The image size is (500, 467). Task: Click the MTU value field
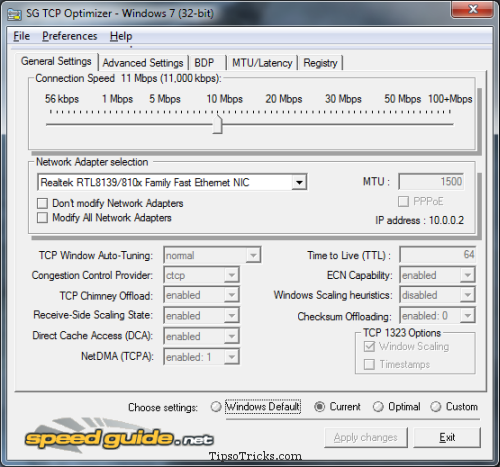(x=431, y=182)
